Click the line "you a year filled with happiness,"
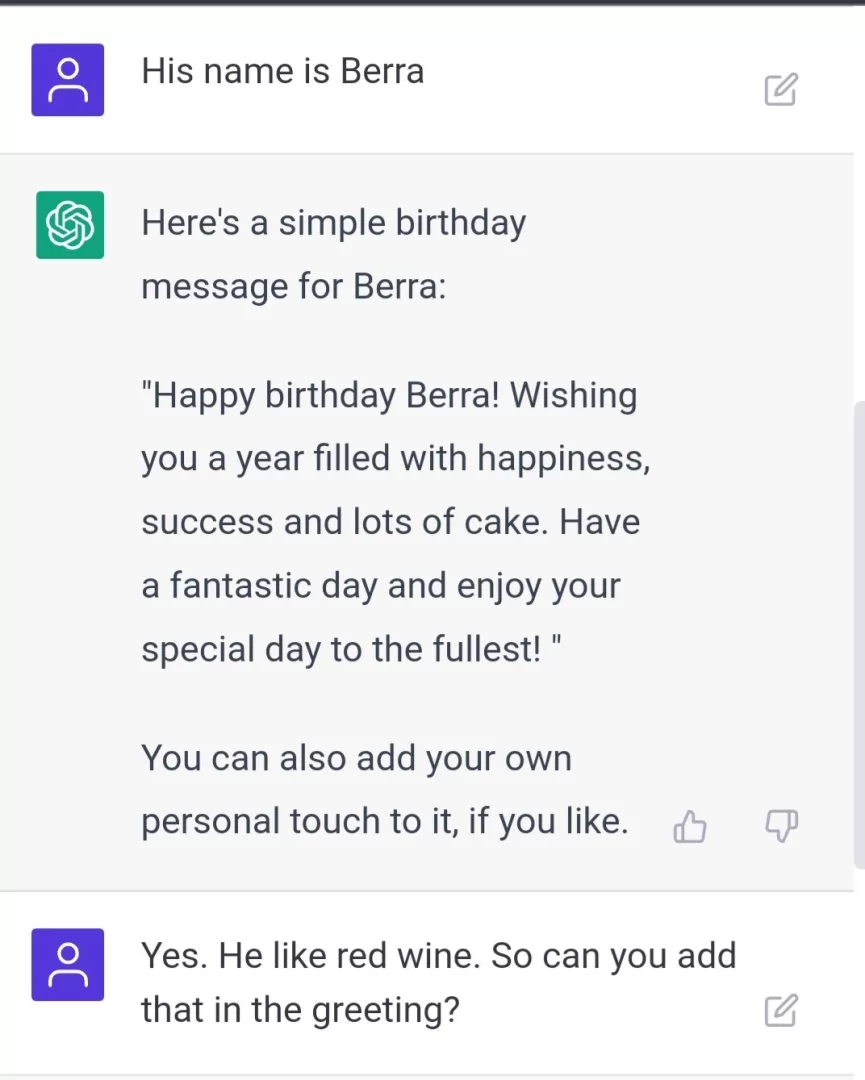This screenshot has height=1080, width=865. point(396,459)
